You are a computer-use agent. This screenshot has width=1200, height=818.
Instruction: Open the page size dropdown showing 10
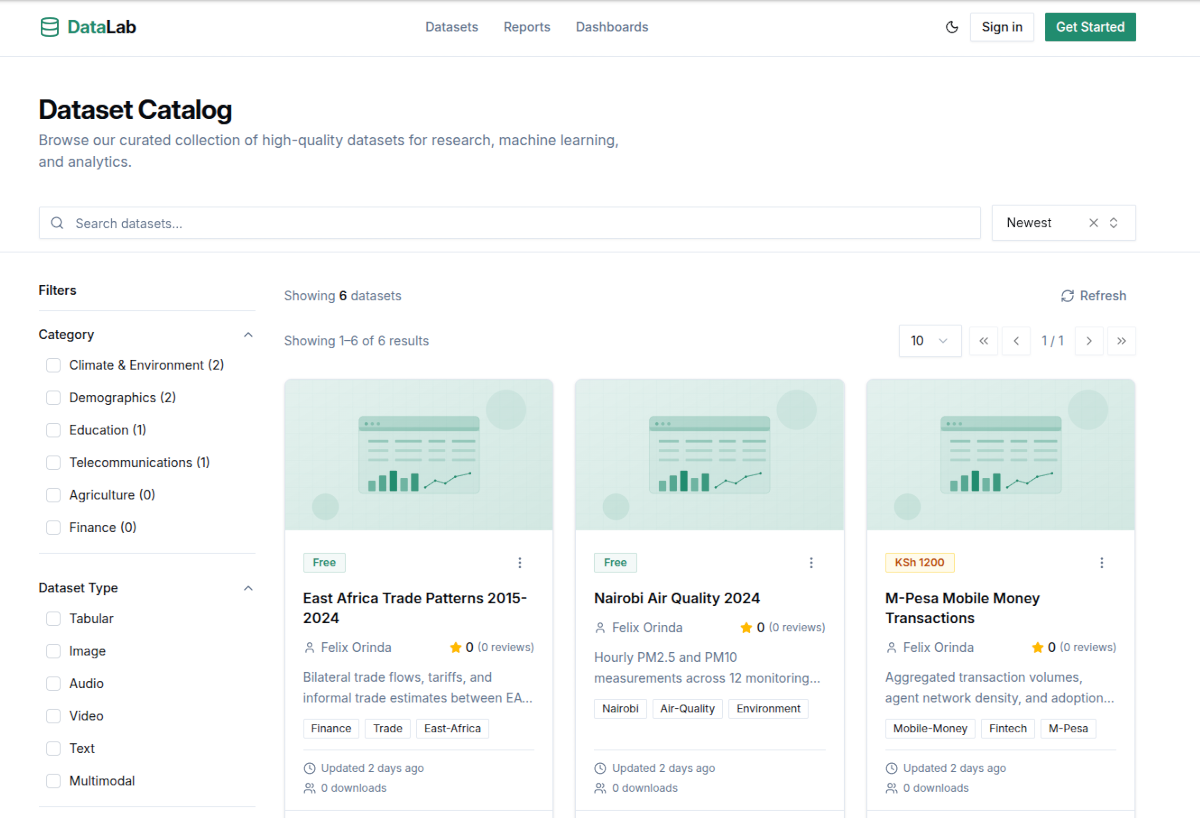[930, 341]
